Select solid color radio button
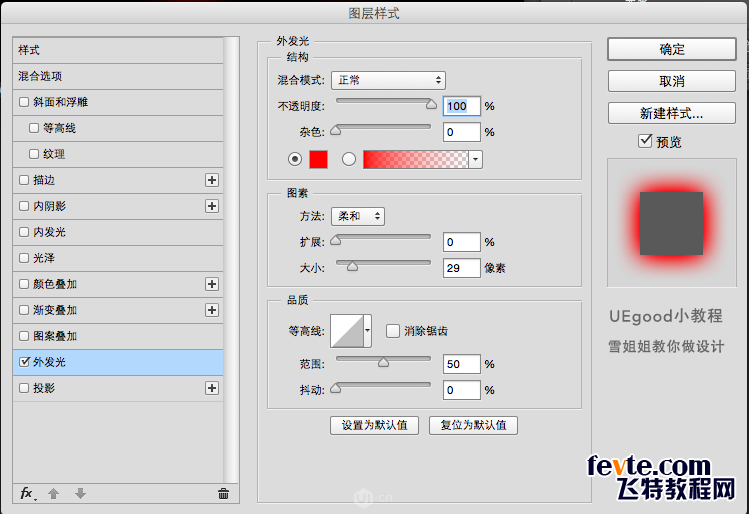This screenshot has width=749, height=514. tap(295, 159)
